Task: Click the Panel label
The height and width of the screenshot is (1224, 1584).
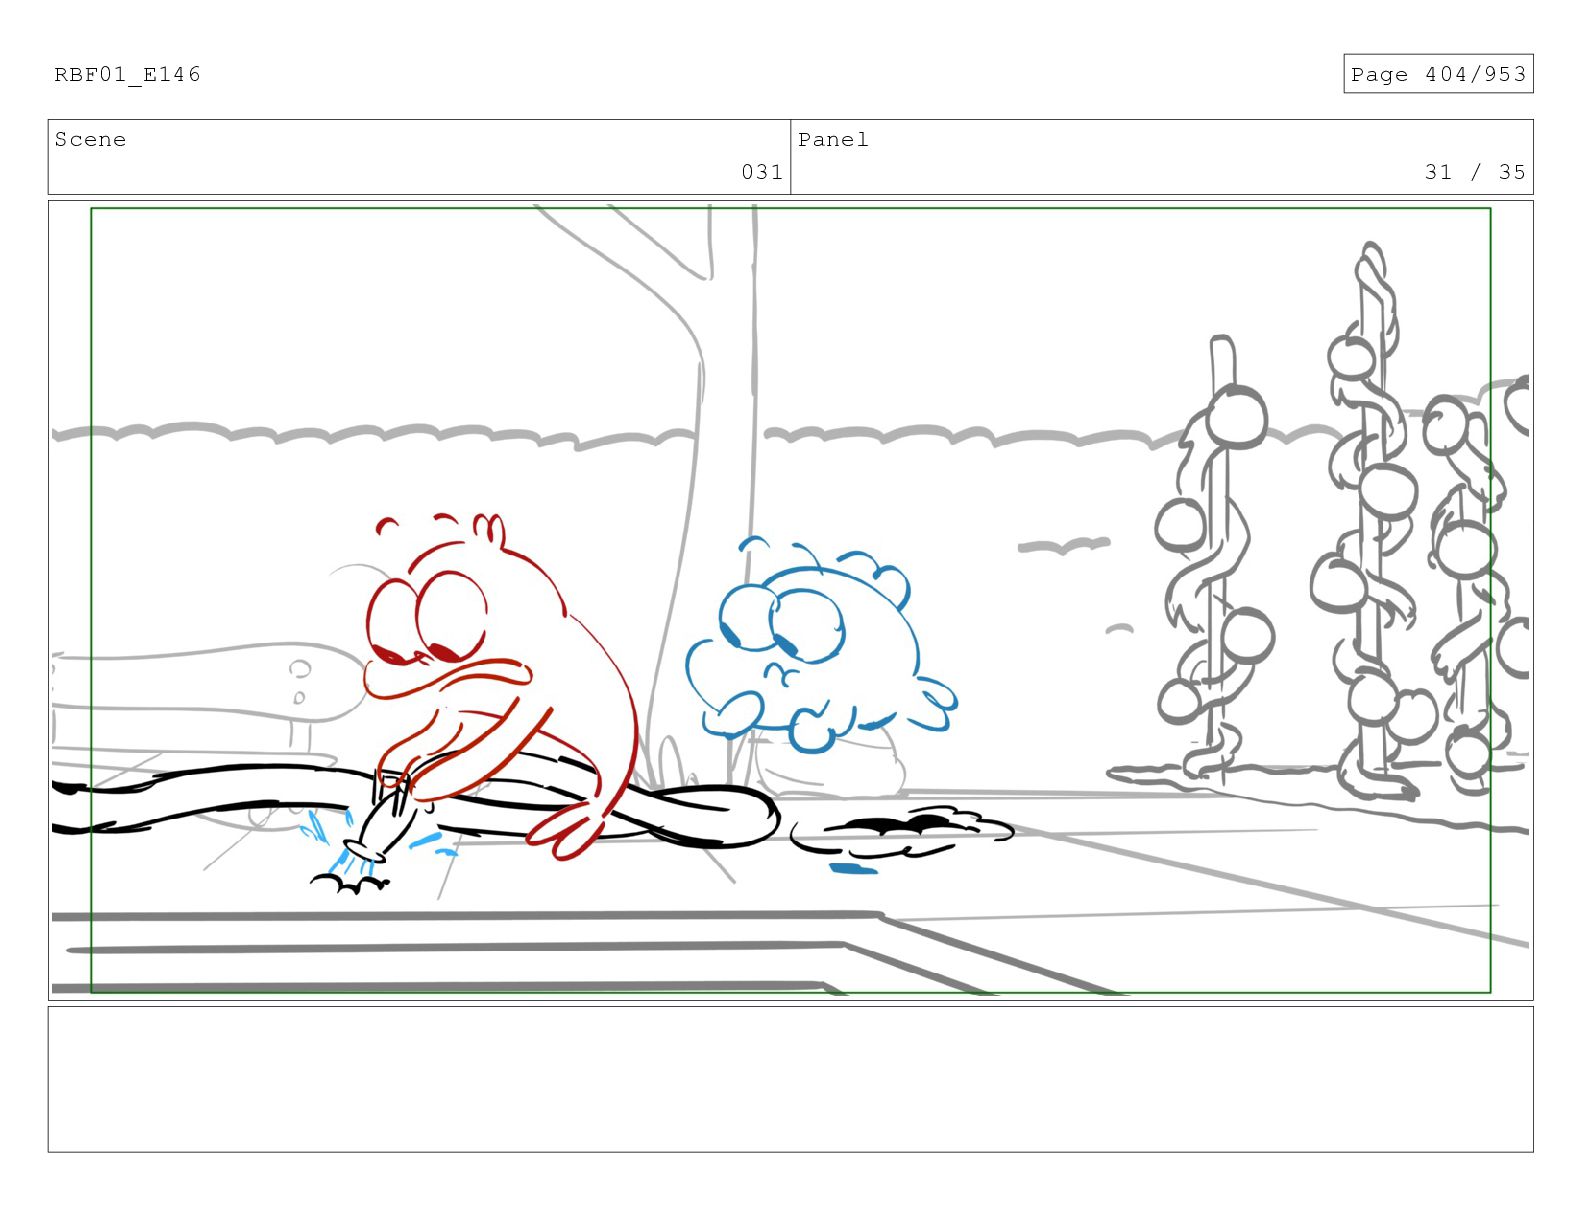Action: [x=833, y=140]
